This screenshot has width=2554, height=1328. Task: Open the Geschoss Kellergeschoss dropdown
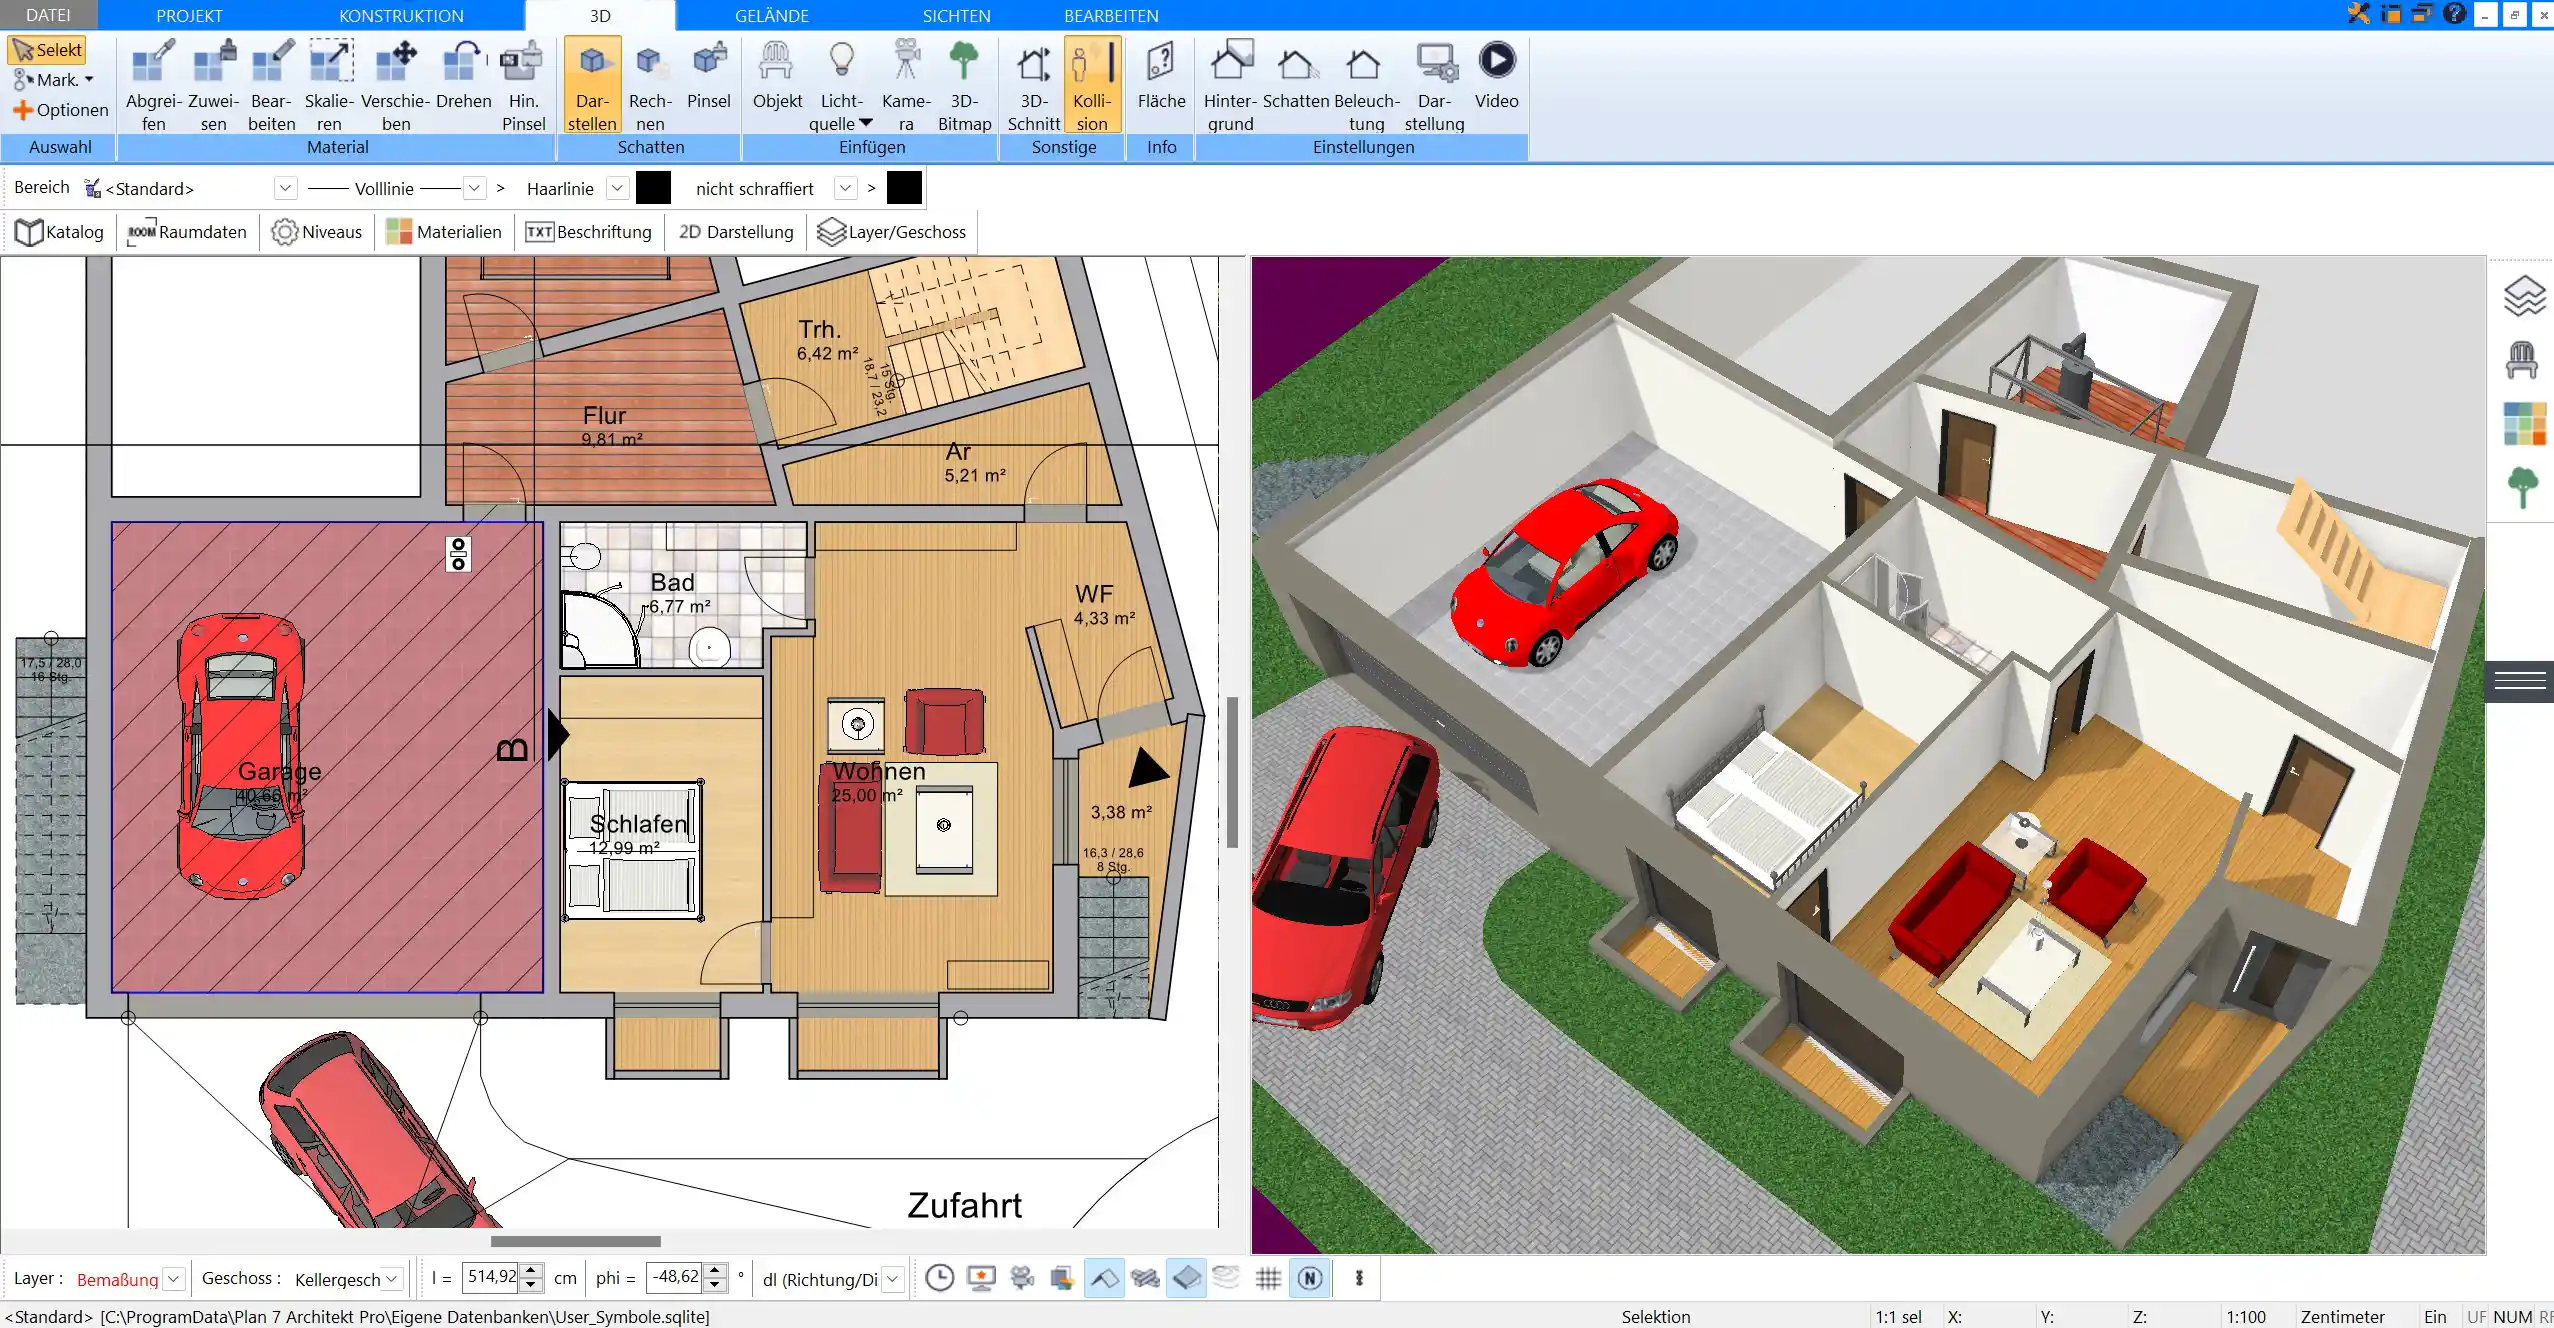(x=393, y=1278)
